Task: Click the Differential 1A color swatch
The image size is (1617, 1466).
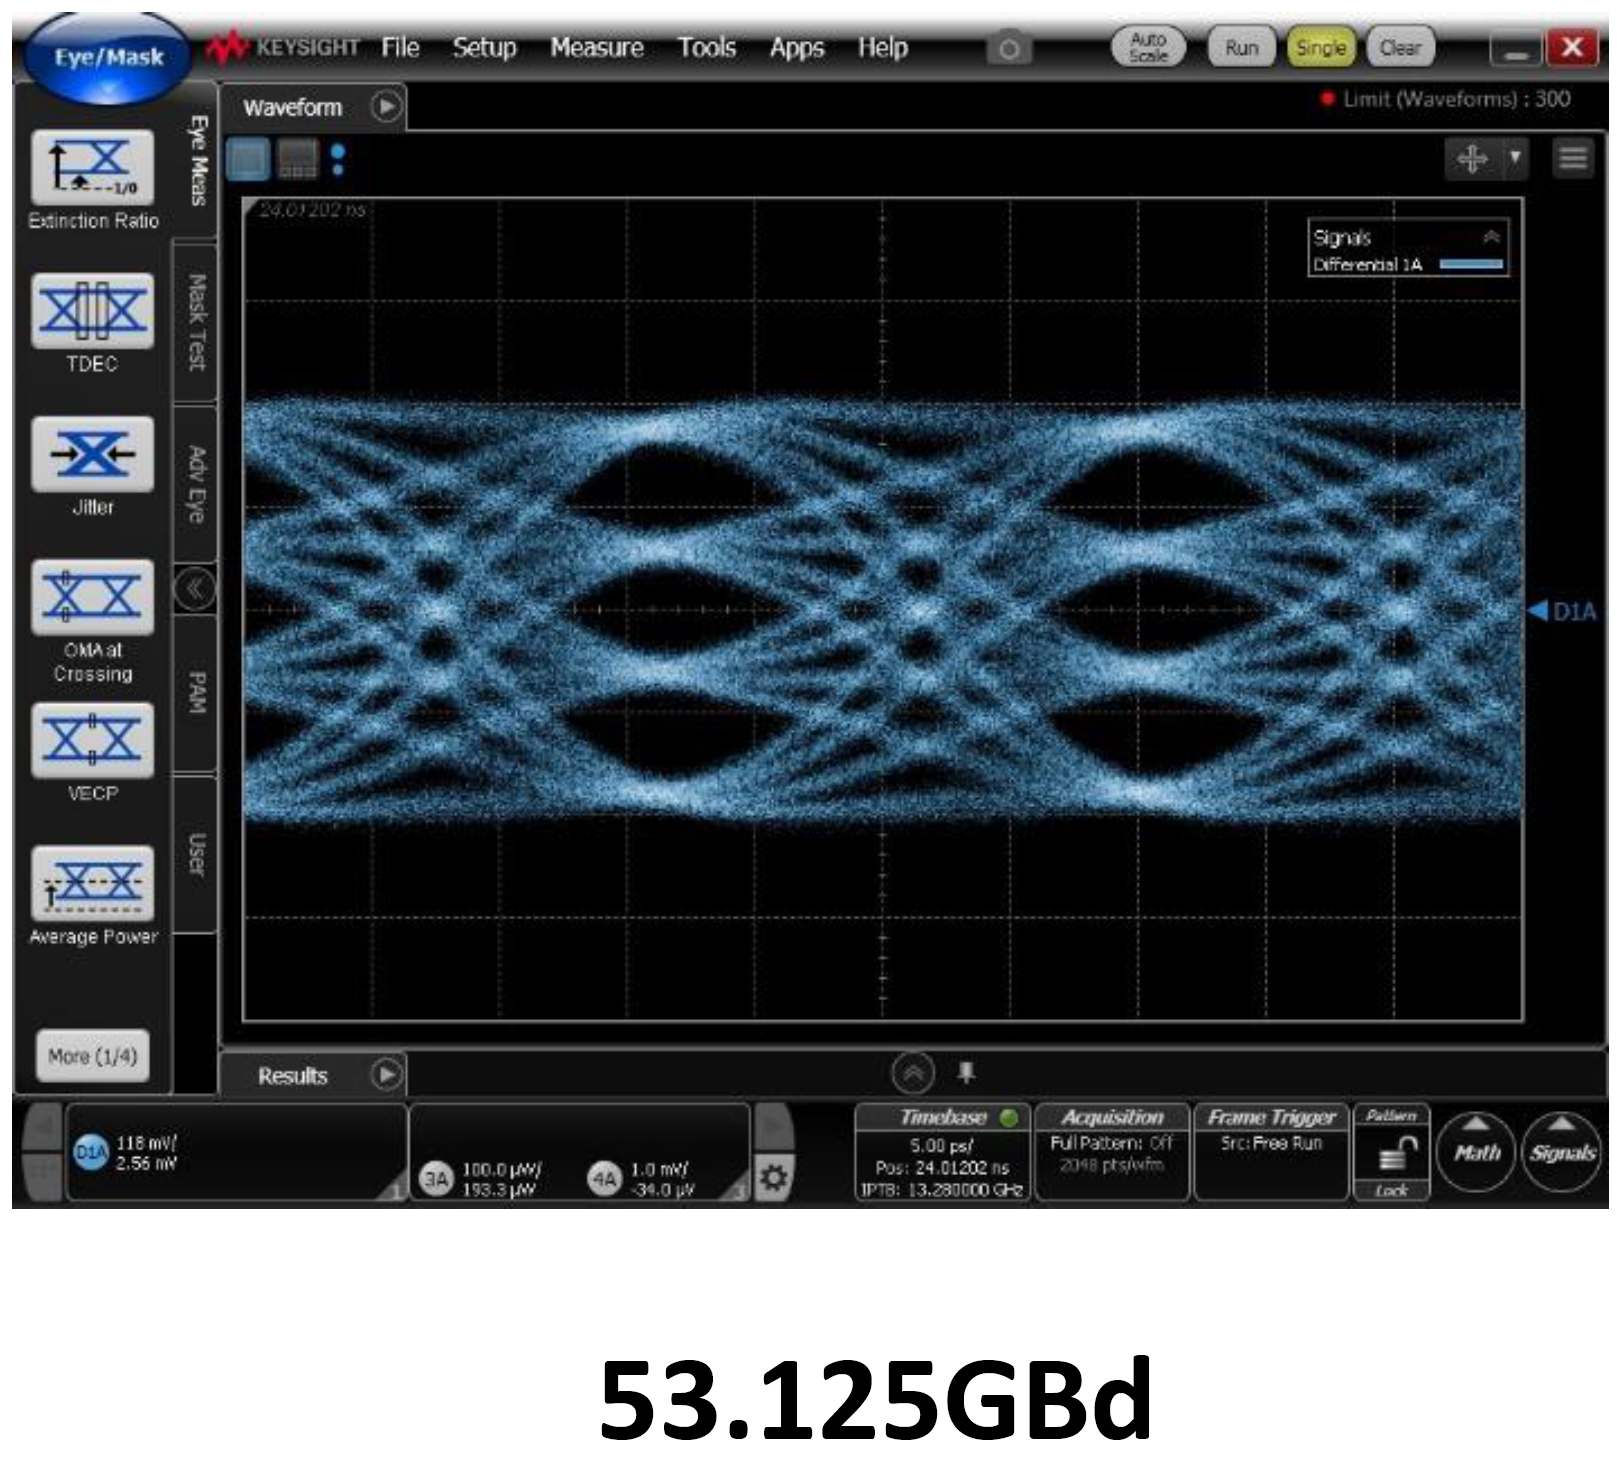Action: tap(1470, 265)
